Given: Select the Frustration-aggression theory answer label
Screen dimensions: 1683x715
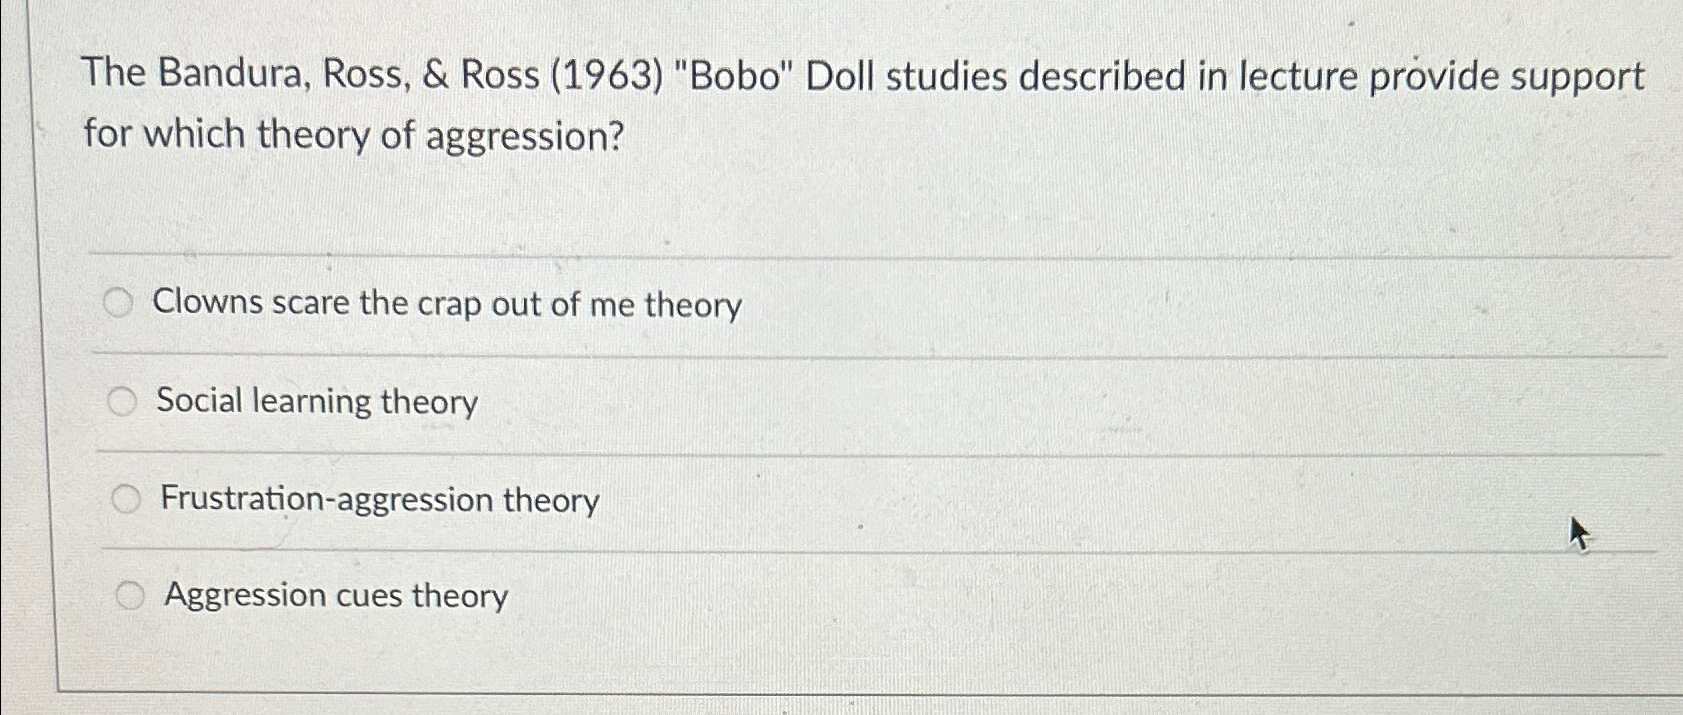Looking at the screenshot, I should click(378, 499).
